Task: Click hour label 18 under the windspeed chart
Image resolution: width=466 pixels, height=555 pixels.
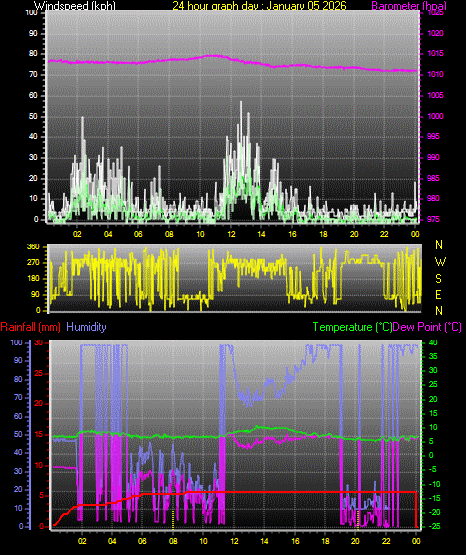Action: [323, 234]
